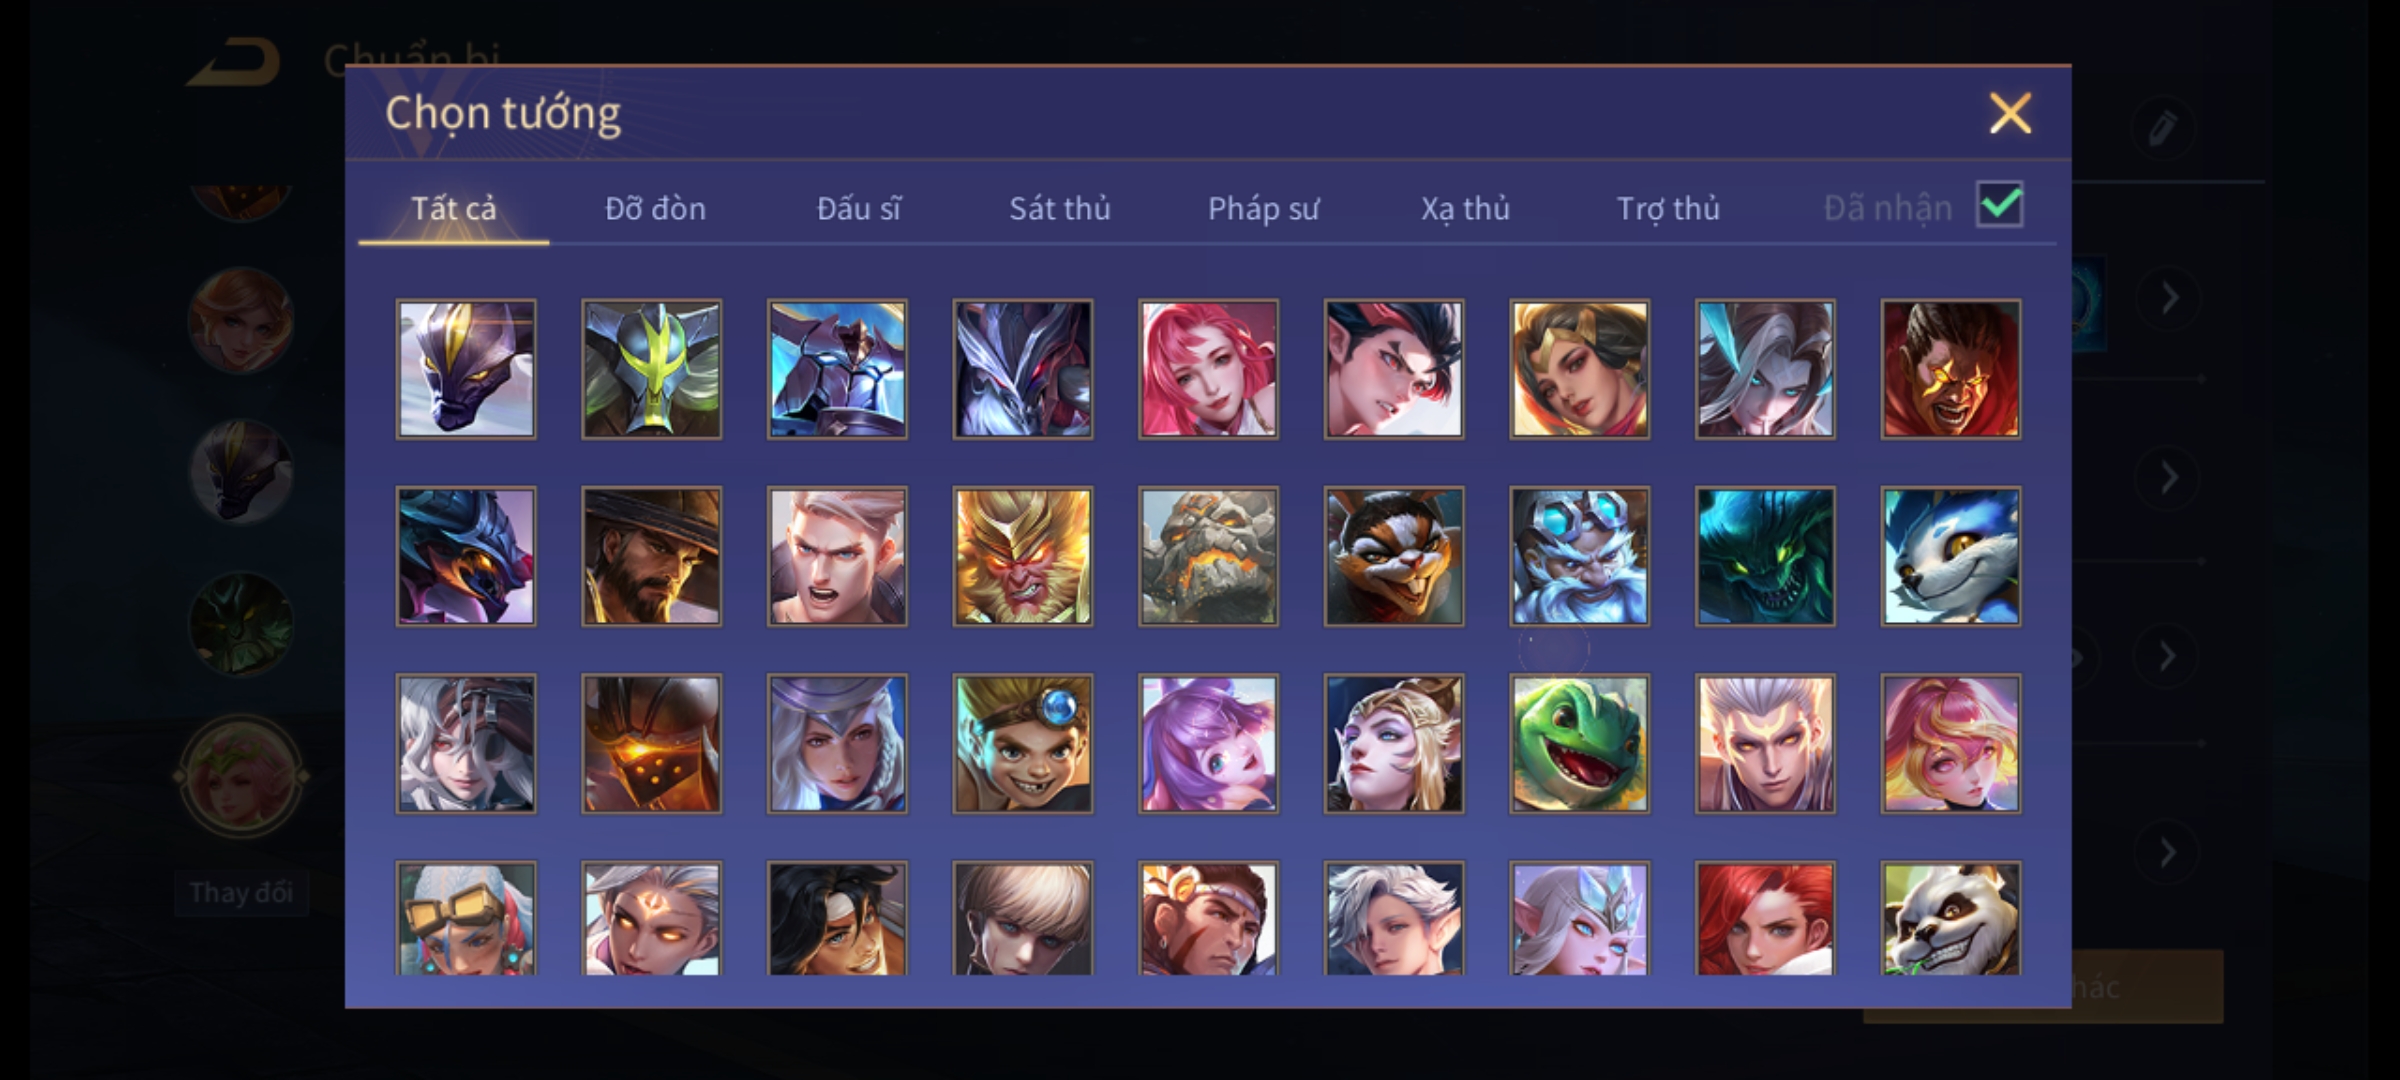The width and height of the screenshot is (2400, 1080).
Task: Choose the purple dragon hero with yellow stripe
Action: pyautogui.click(x=466, y=369)
